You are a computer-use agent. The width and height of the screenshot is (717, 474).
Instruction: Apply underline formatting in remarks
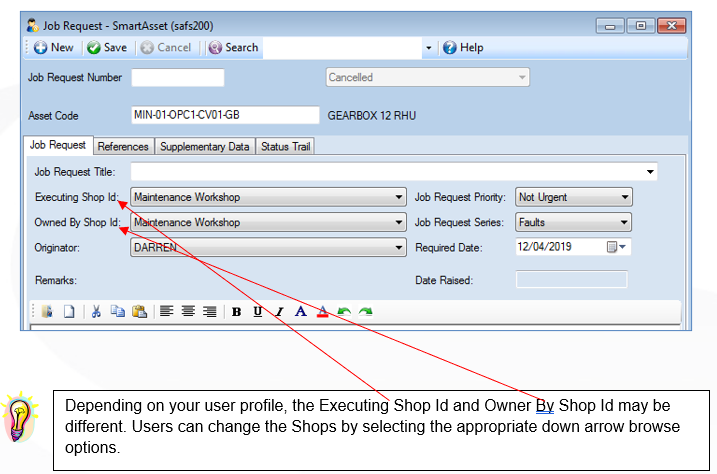tap(258, 312)
